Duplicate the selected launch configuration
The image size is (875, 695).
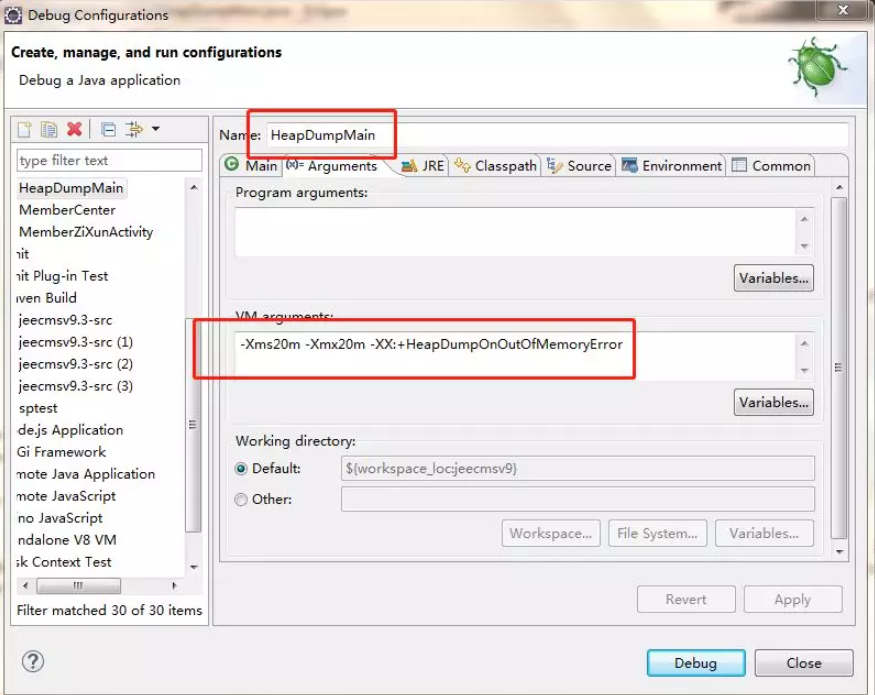point(49,130)
